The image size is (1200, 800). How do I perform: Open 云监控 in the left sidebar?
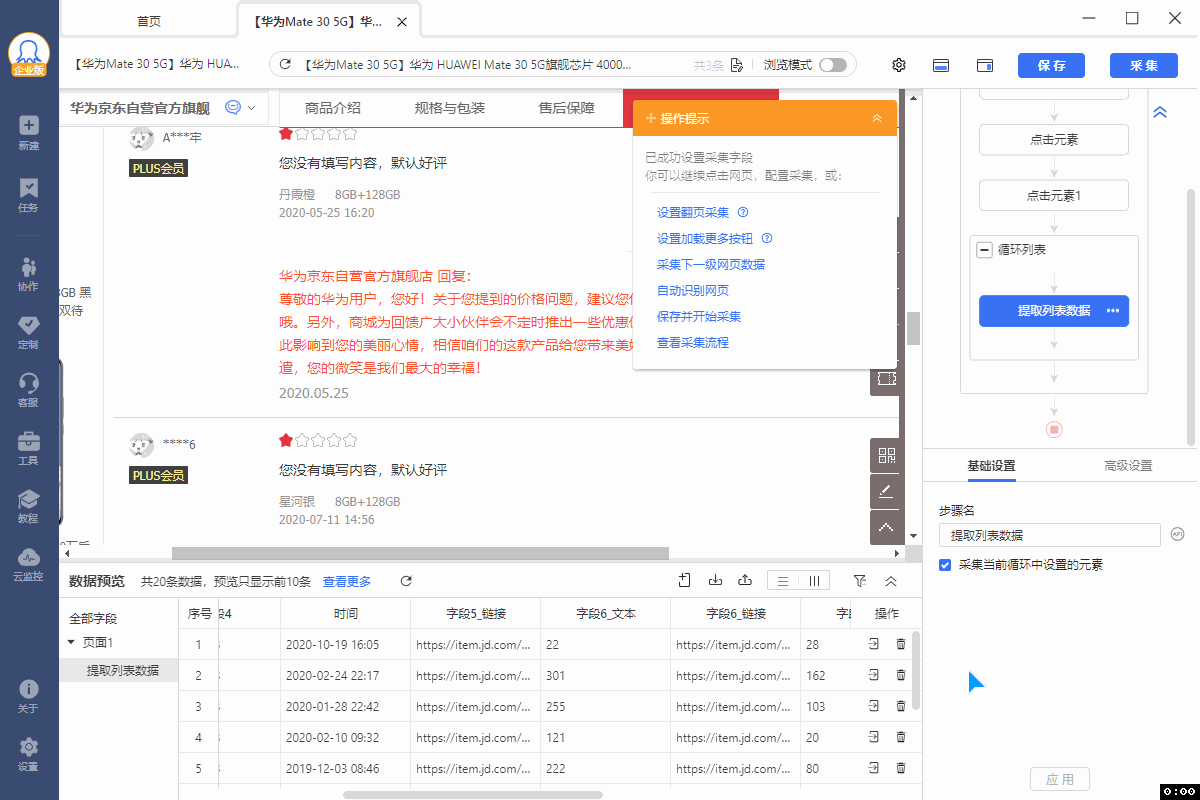pos(29,564)
